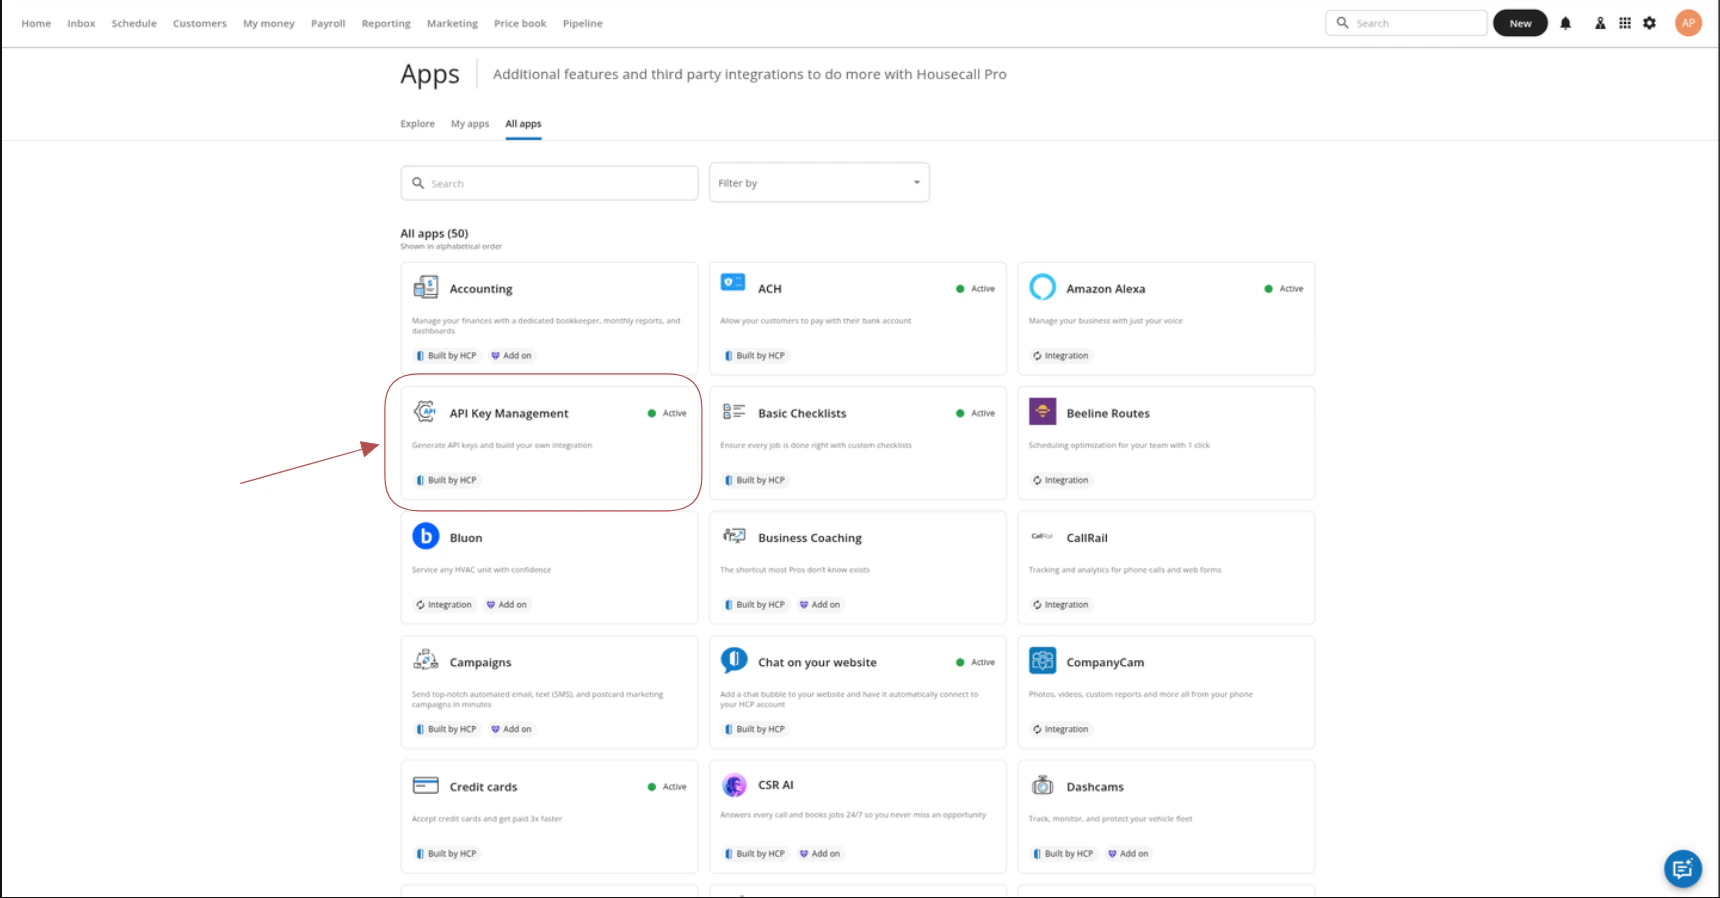Switch to the My apps tab
The height and width of the screenshot is (898, 1720).
pyautogui.click(x=470, y=124)
